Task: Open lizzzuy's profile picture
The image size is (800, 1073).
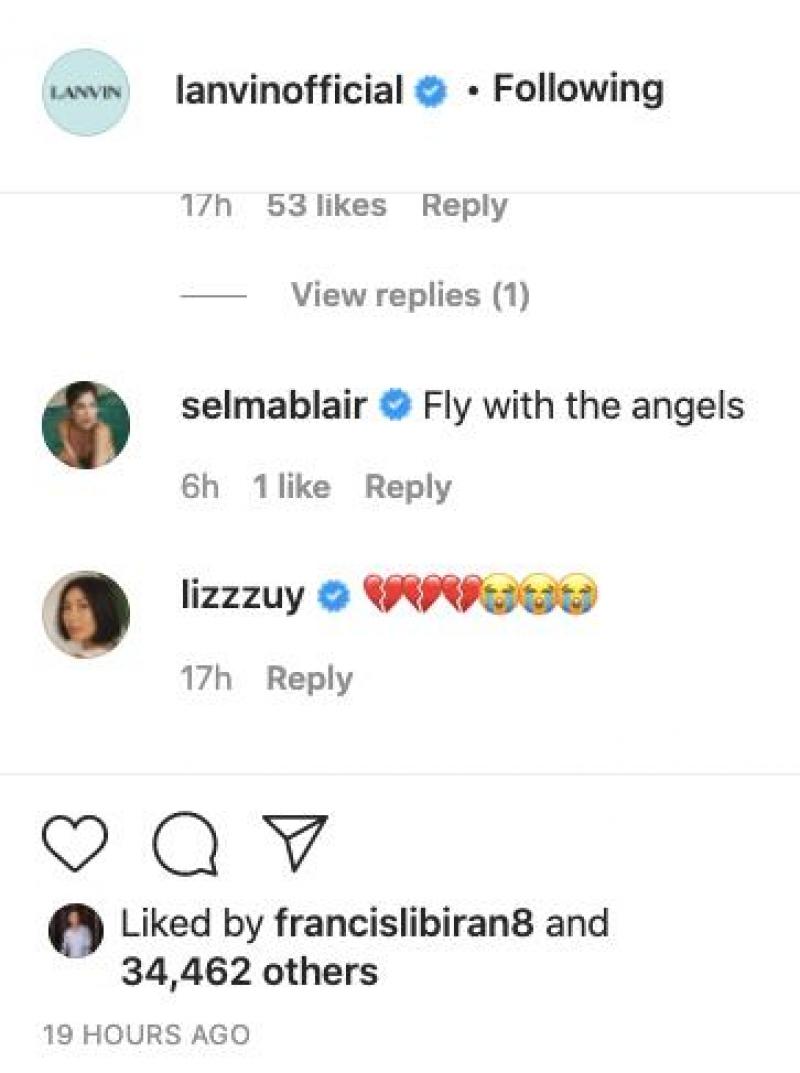Action: click(86, 615)
